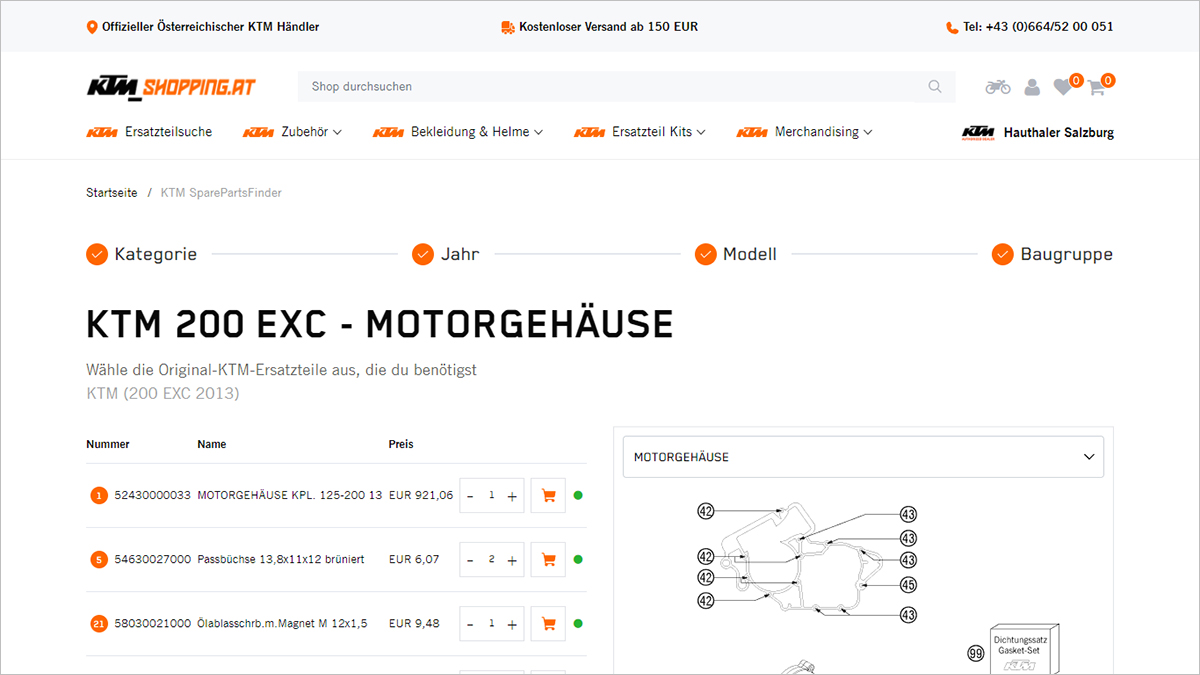Viewport: 1200px width, 675px height.
Task: Click the phone number +43 (0)664/52 00 051
Action: [x=1049, y=27]
